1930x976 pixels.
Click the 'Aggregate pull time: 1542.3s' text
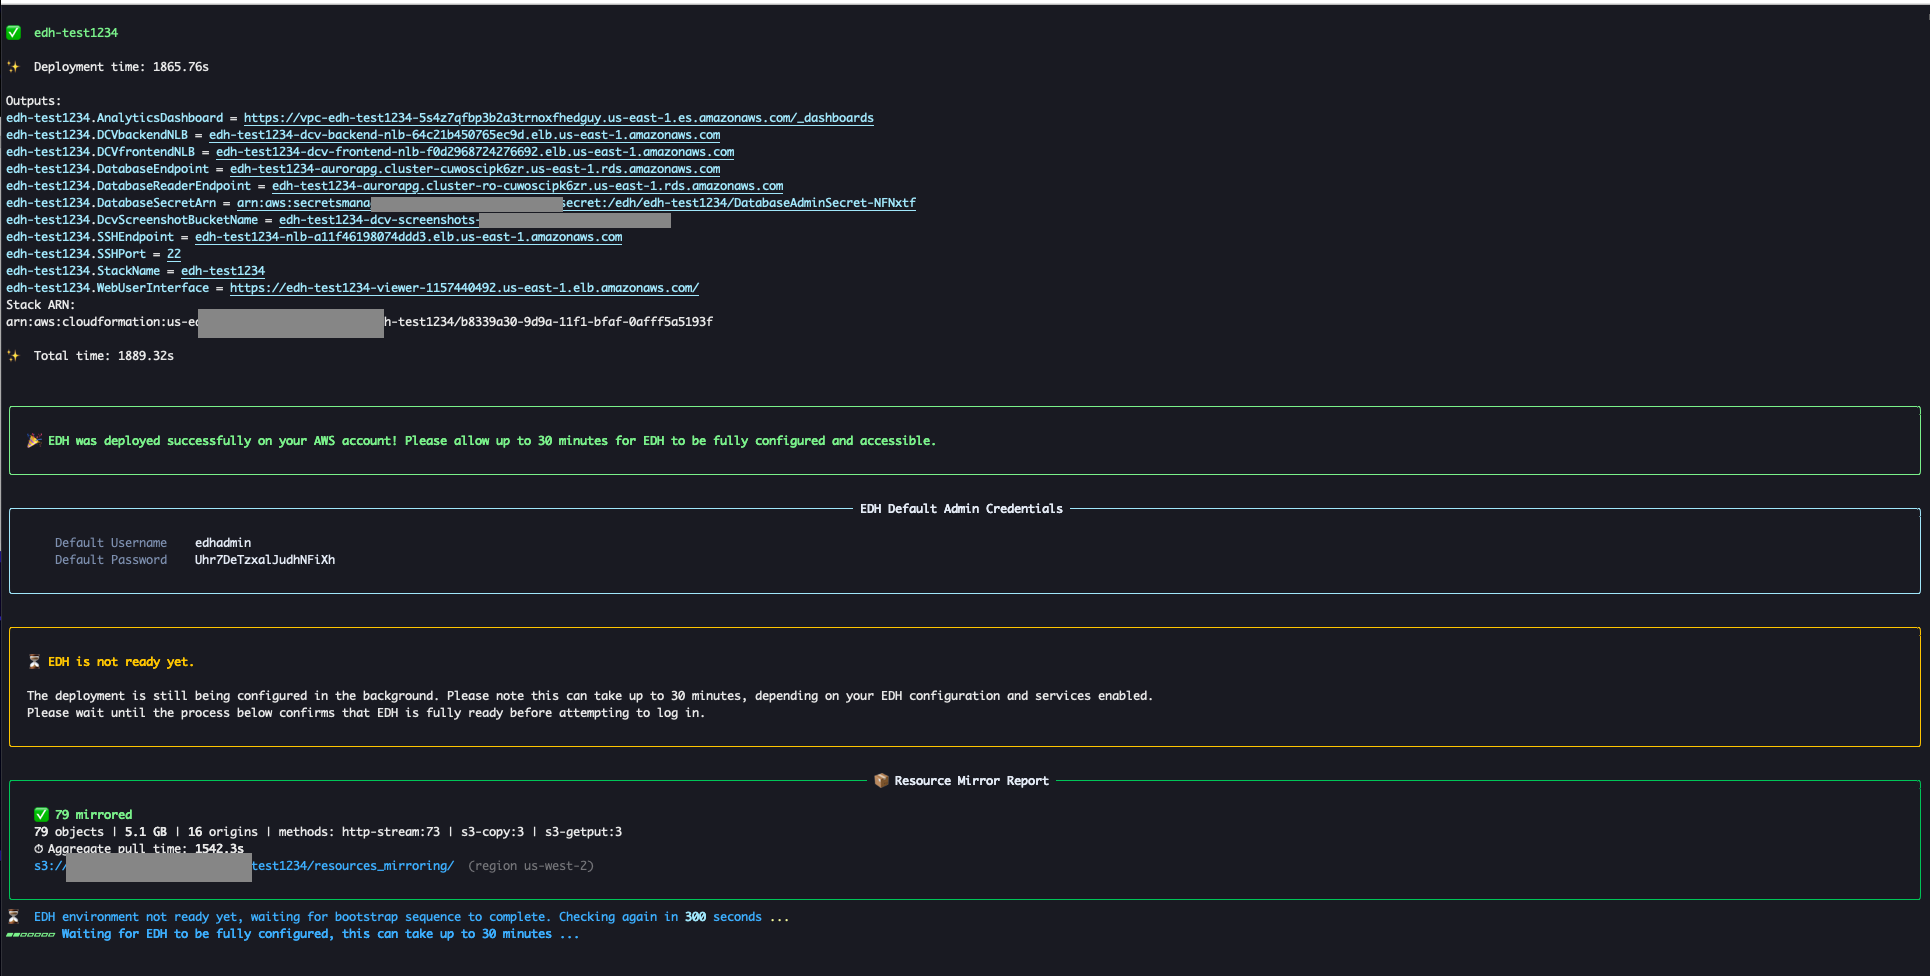click(146, 849)
